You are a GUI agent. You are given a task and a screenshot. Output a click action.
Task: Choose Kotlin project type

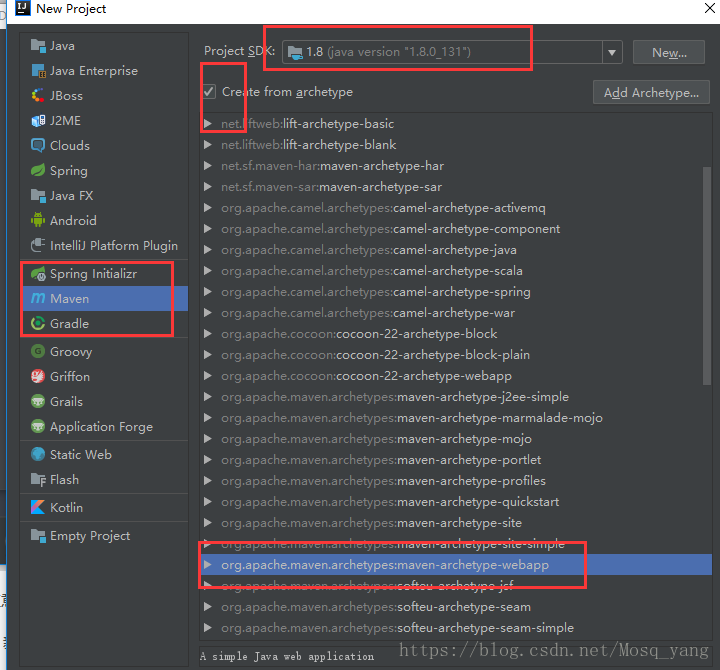pos(105,507)
